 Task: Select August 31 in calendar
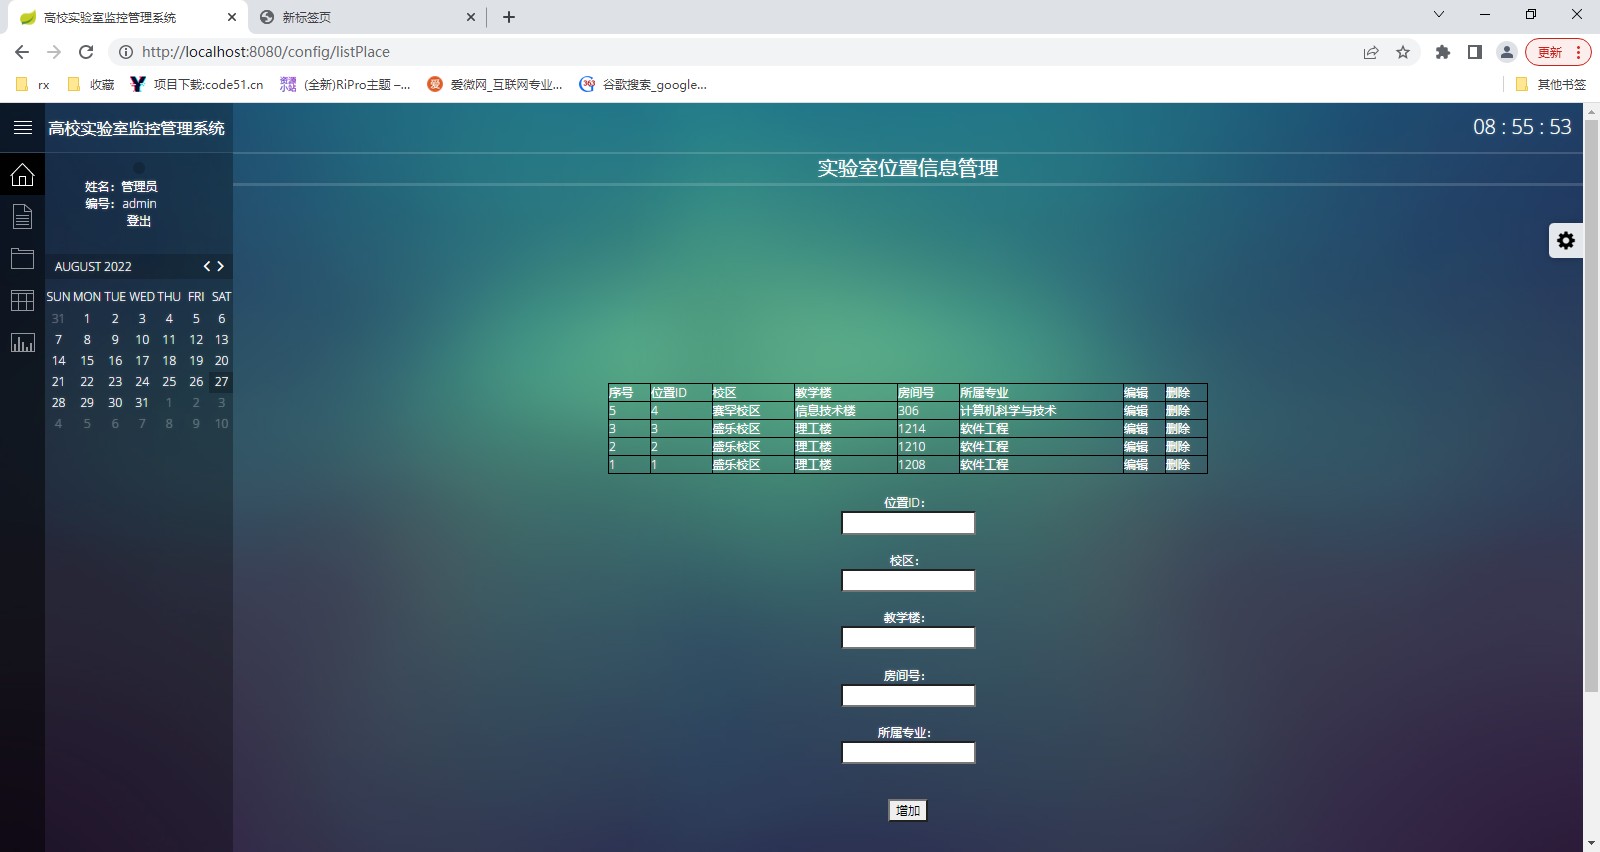click(x=142, y=403)
